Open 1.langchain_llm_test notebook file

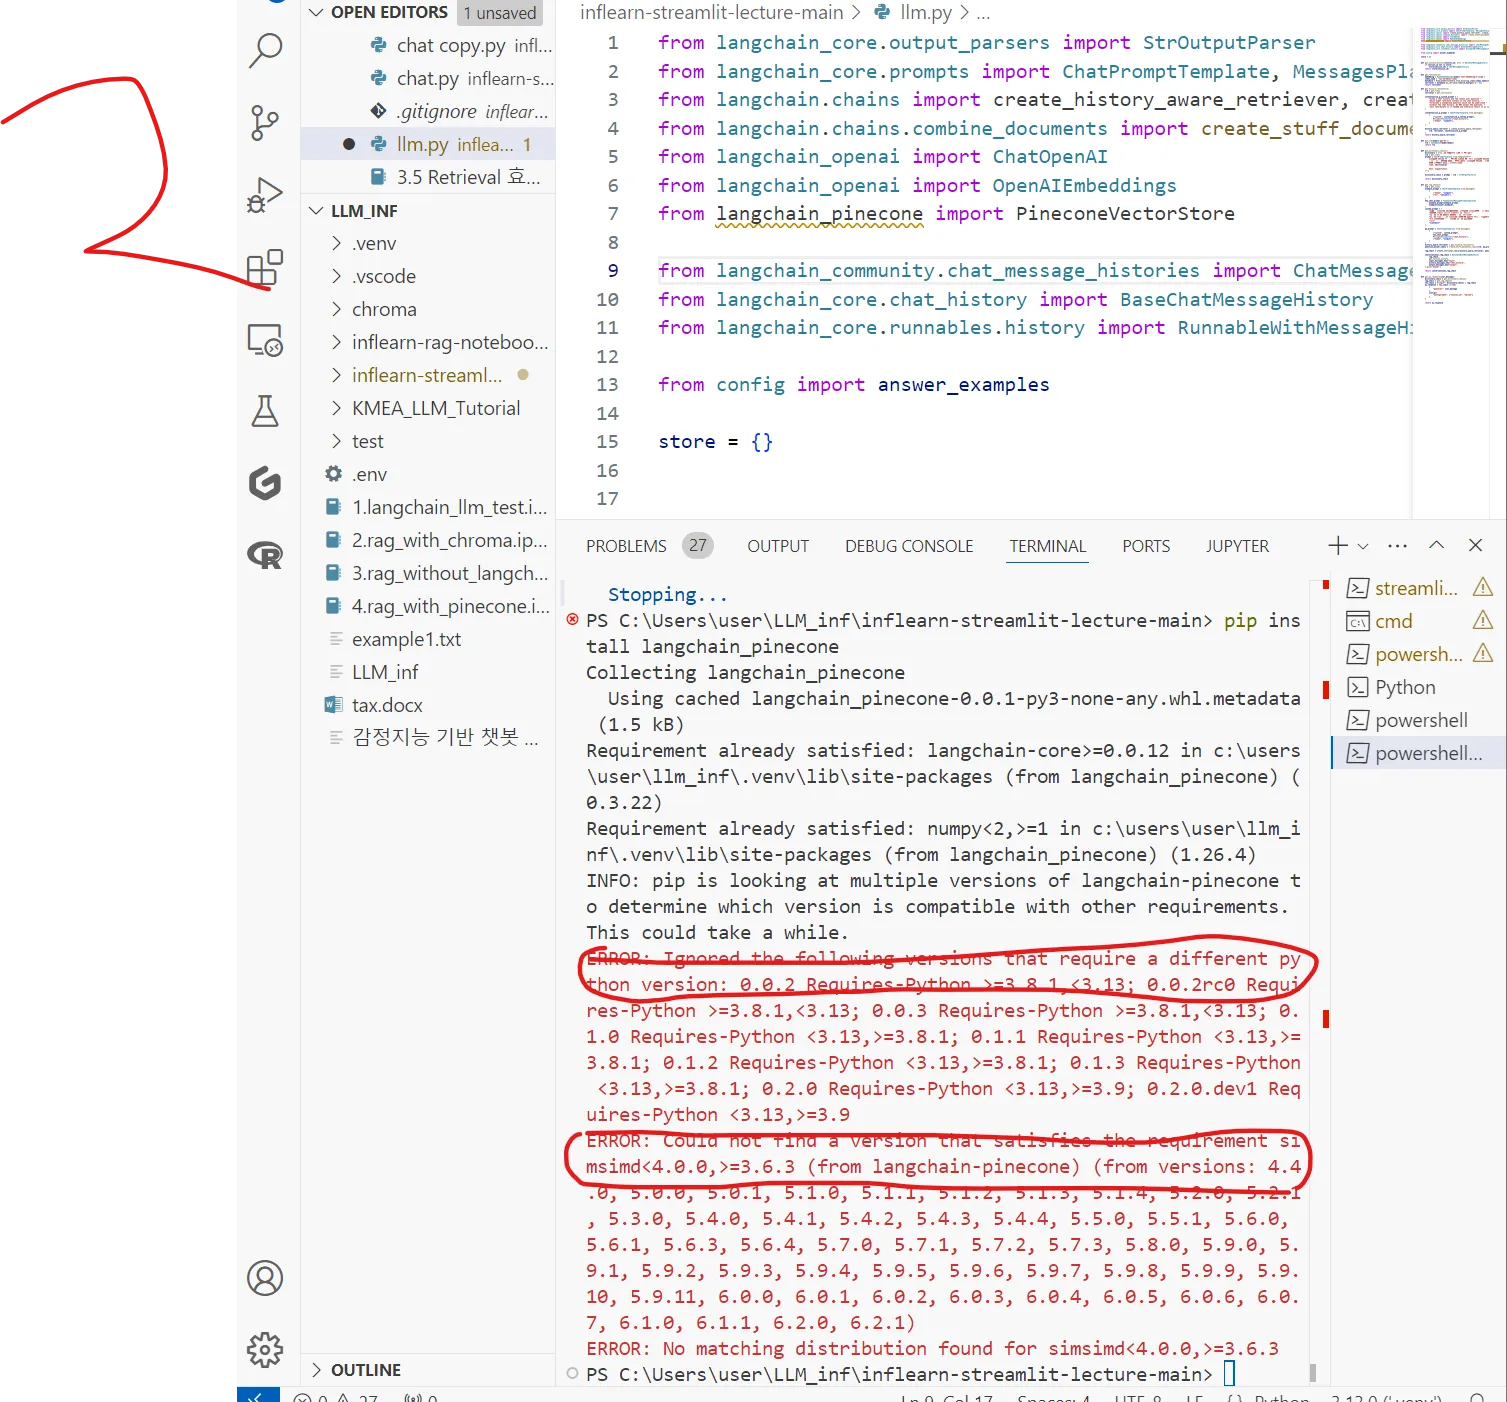(x=428, y=507)
